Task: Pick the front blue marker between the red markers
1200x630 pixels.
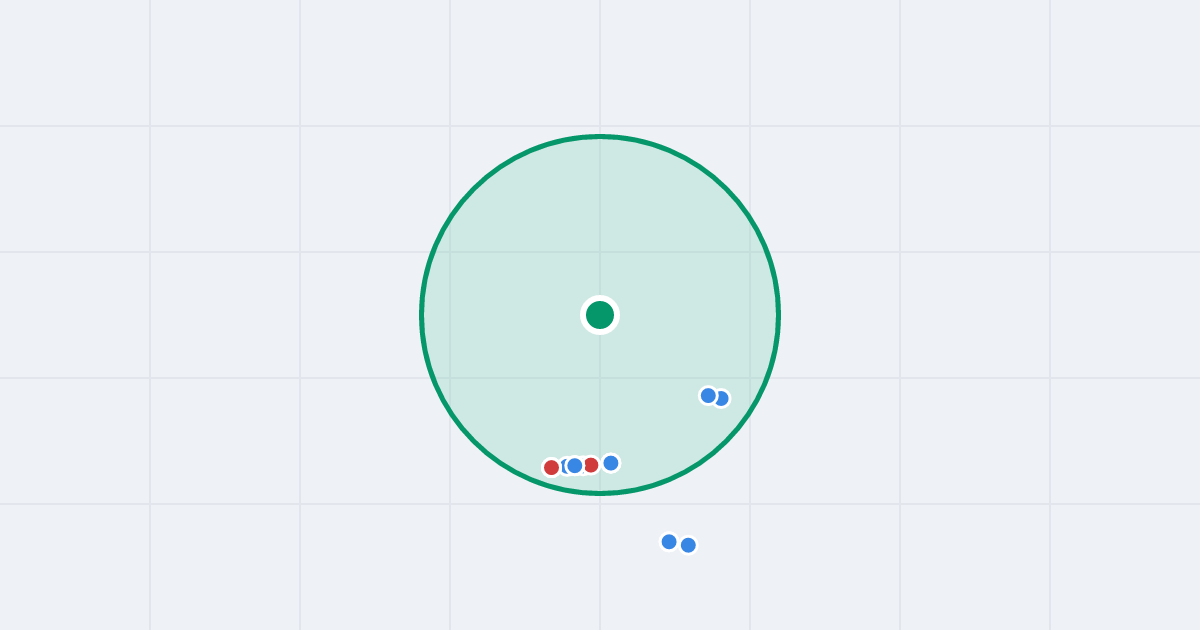Action: click(575, 465)
